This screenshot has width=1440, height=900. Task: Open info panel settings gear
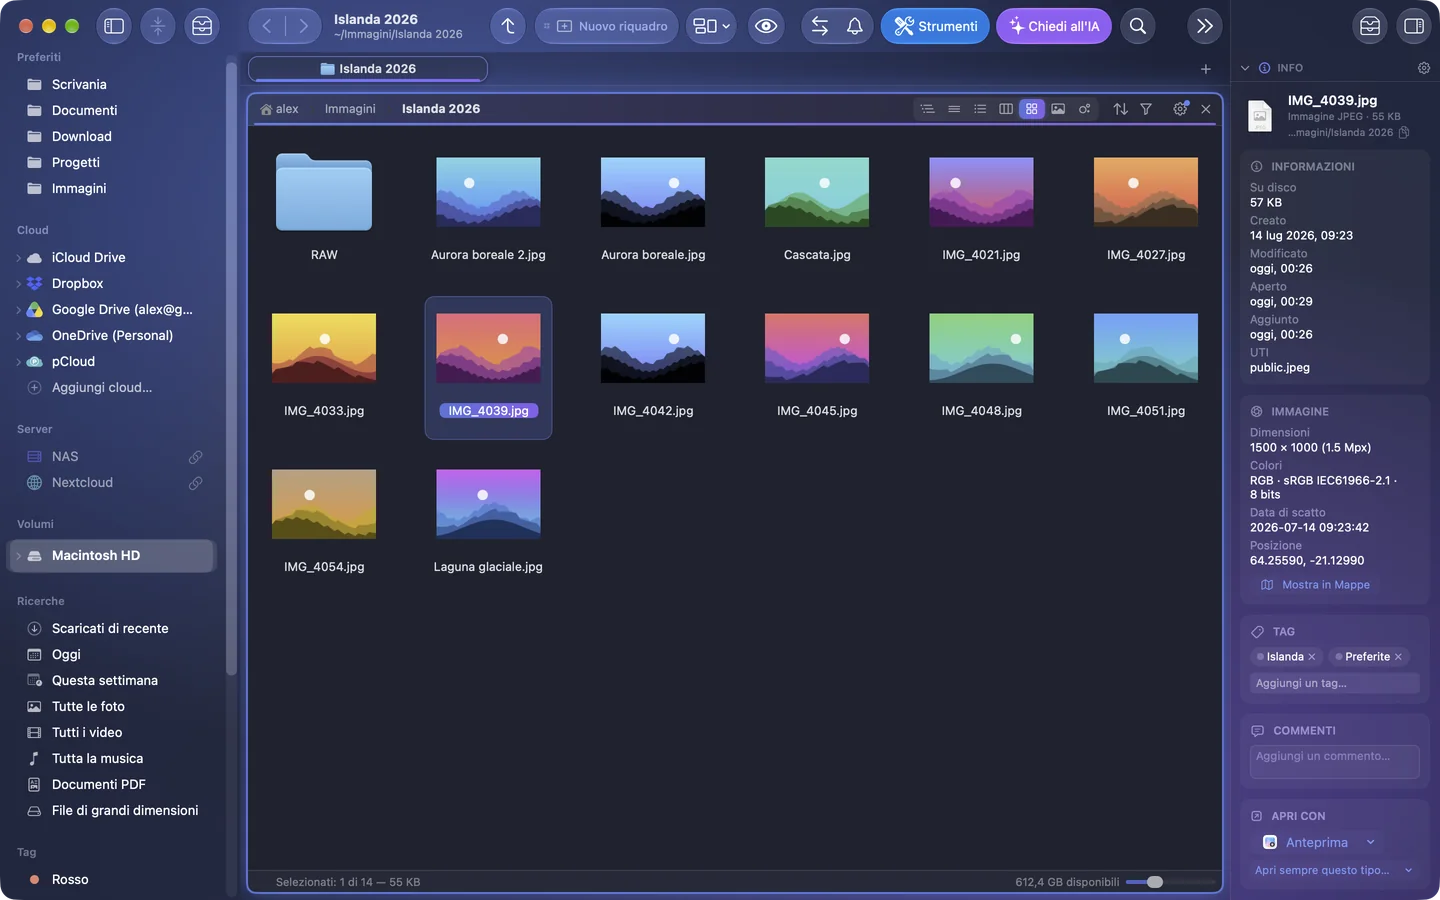coord(1424,68)
